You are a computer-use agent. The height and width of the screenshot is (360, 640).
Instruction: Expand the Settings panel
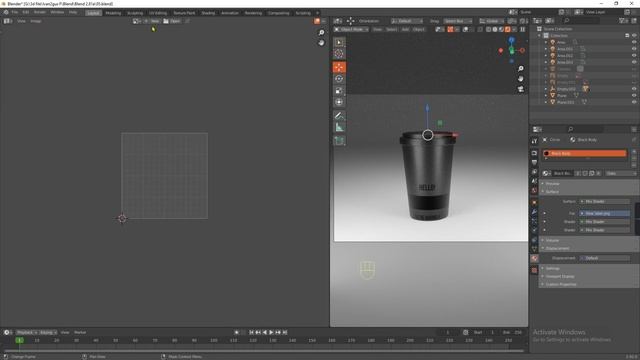[x=553, y=269]
